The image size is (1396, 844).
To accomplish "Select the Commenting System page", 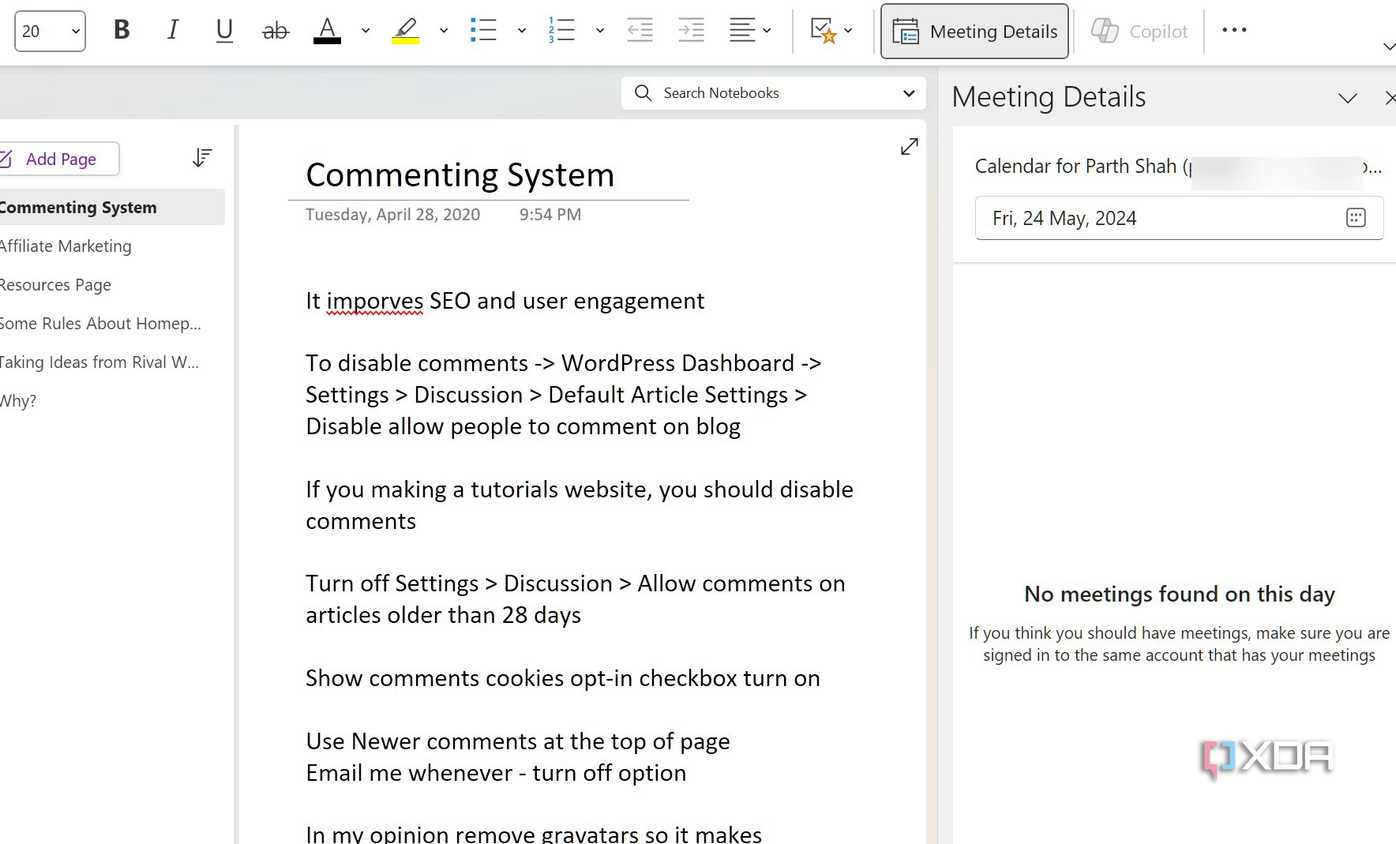I will [110, 207].
